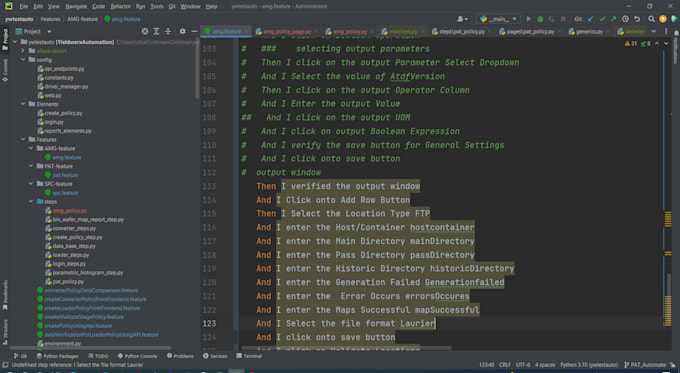Open Structure tool window in sidebar
680x373 pixels.
pos(5,333)
